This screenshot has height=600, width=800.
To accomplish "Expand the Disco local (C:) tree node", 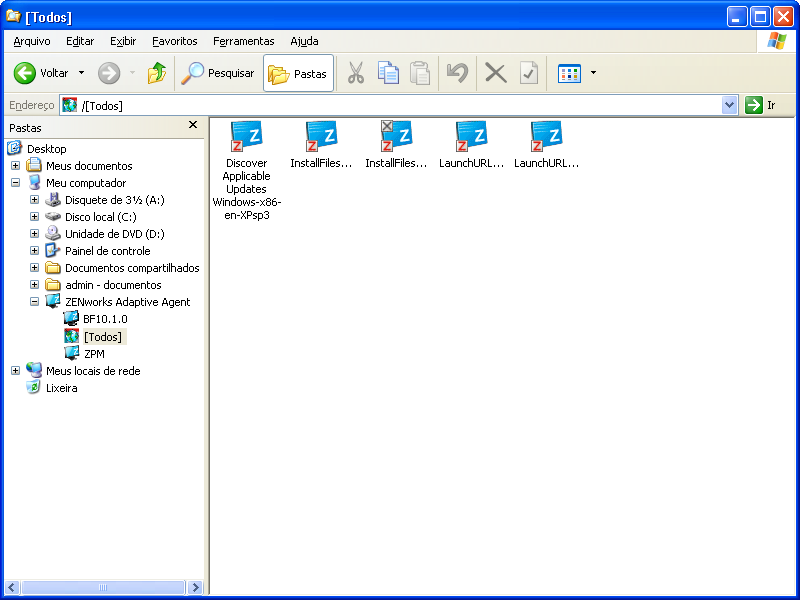I will pos(34,217).
